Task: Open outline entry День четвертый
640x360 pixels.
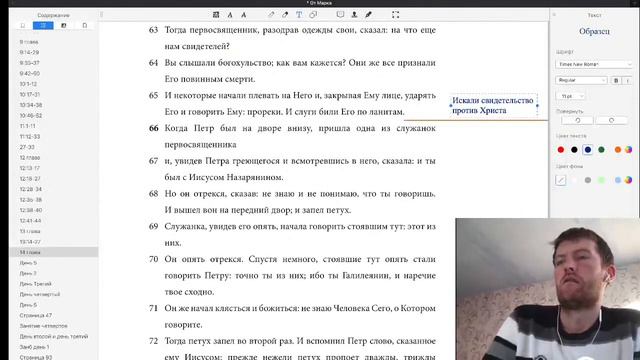Action: [40, 294]
